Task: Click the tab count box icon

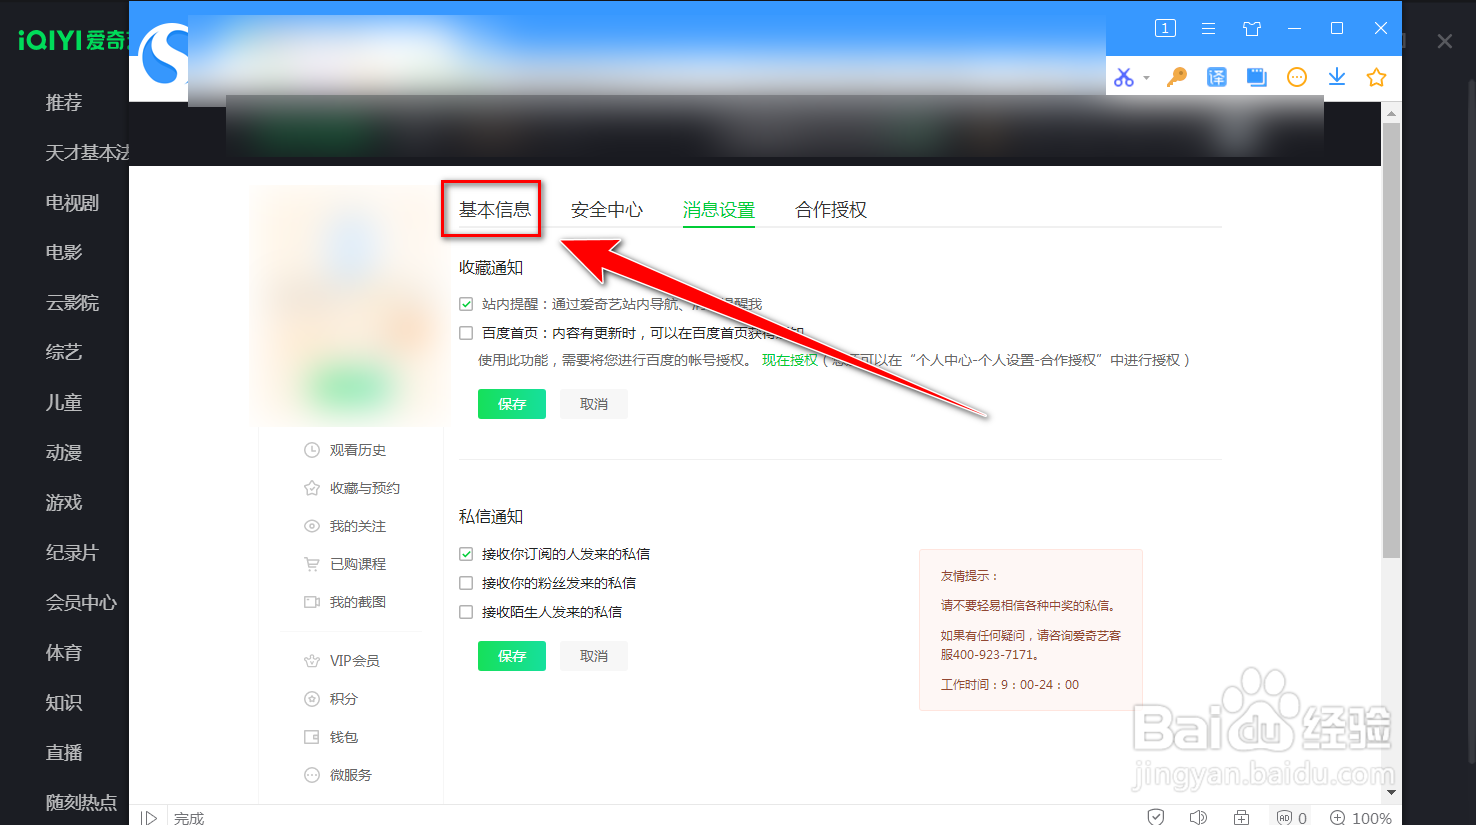Action: [x=1165, y=28]
